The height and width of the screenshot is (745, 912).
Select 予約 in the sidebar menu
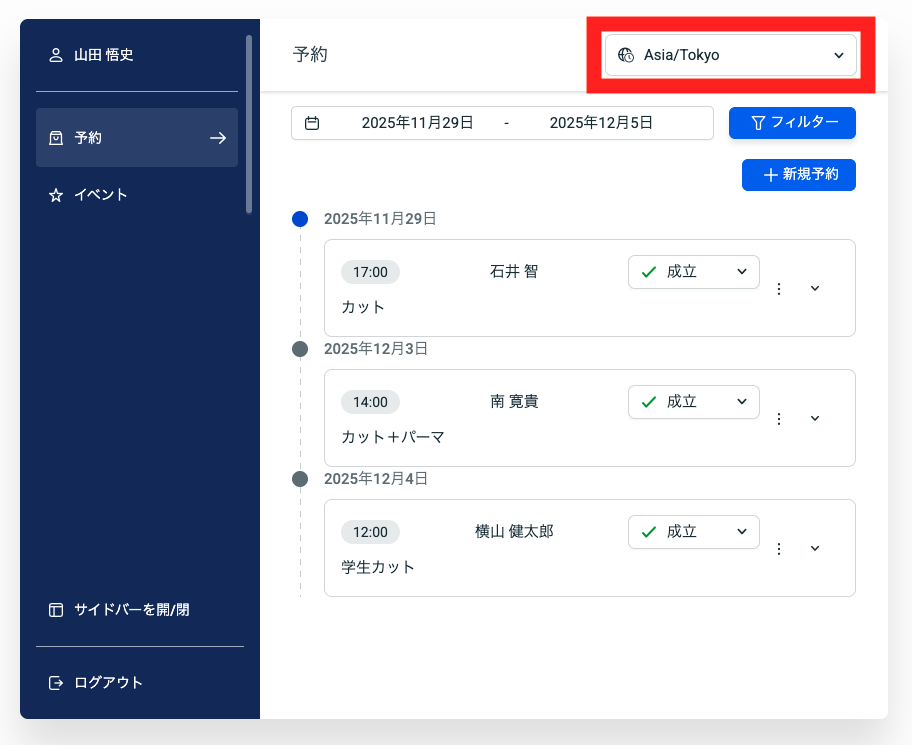137,138
